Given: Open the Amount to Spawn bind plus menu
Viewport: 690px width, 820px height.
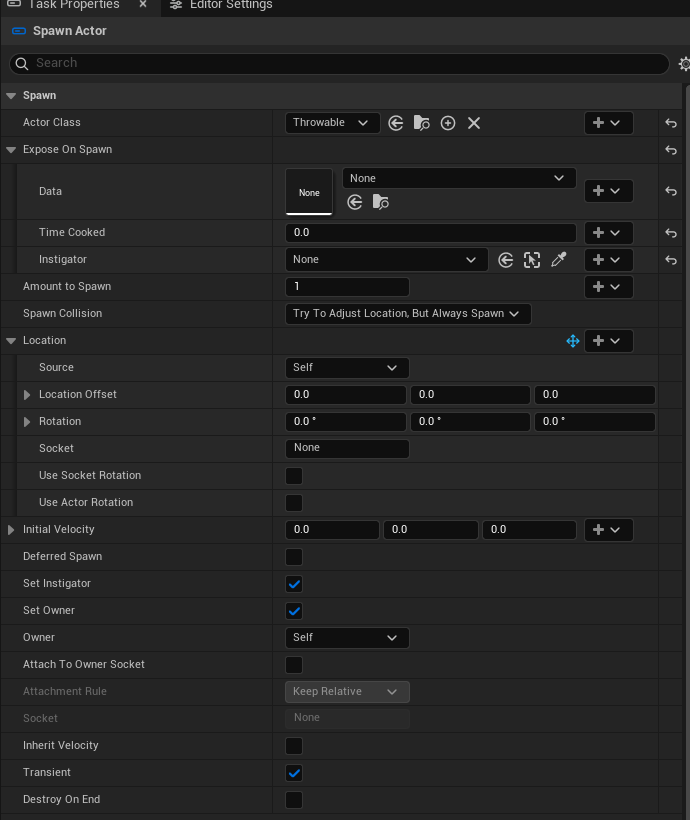Looking at the screenshot, I should (608, 287).
